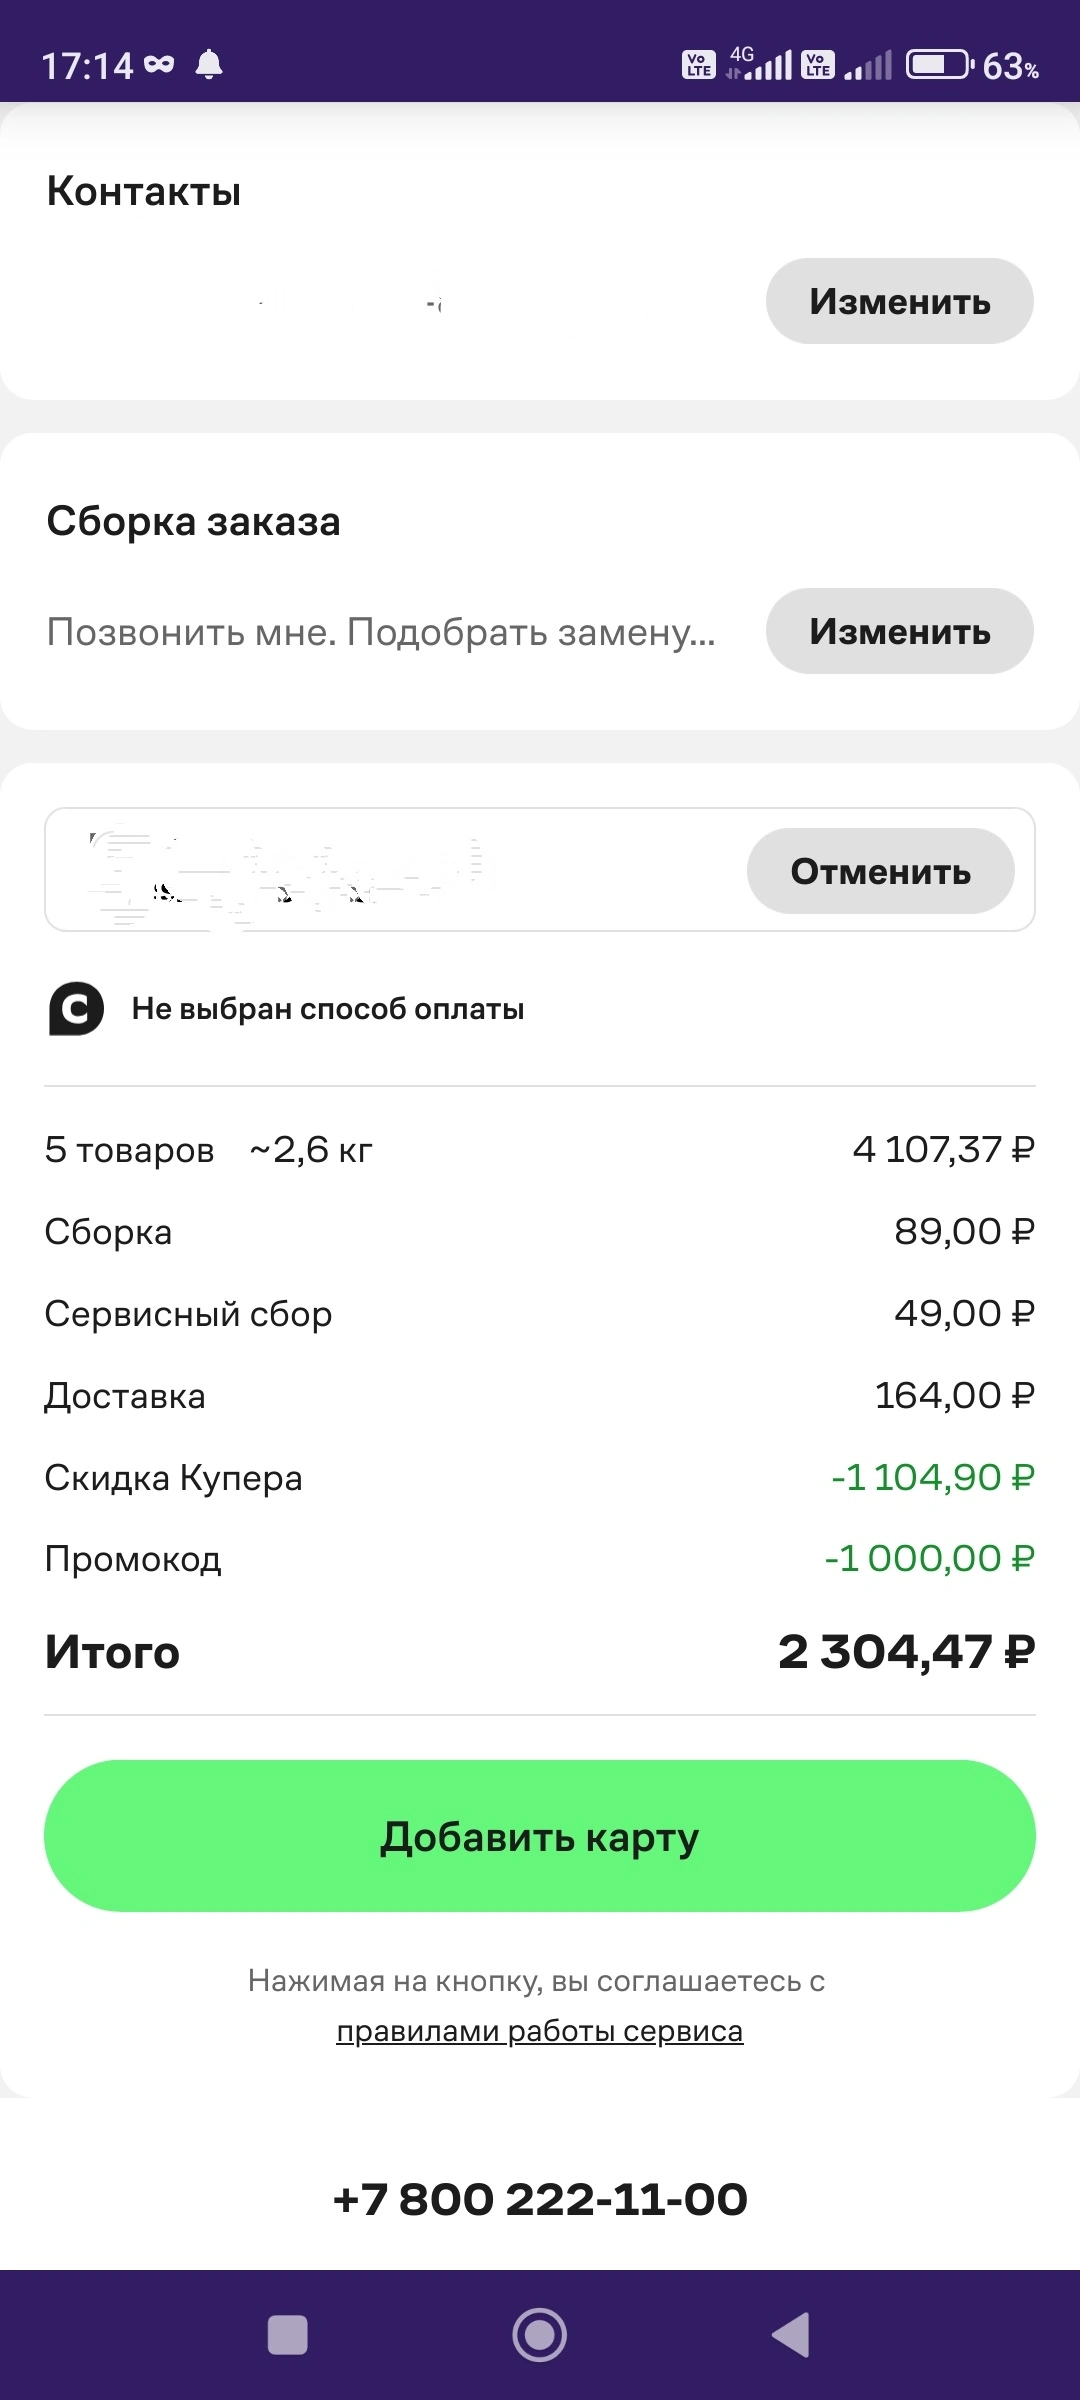This screenshot has height=2400, width=1080.
Task: Call the support number +7 800 222-11-00
Action: pyautogui.click(x=540, y=2199)
